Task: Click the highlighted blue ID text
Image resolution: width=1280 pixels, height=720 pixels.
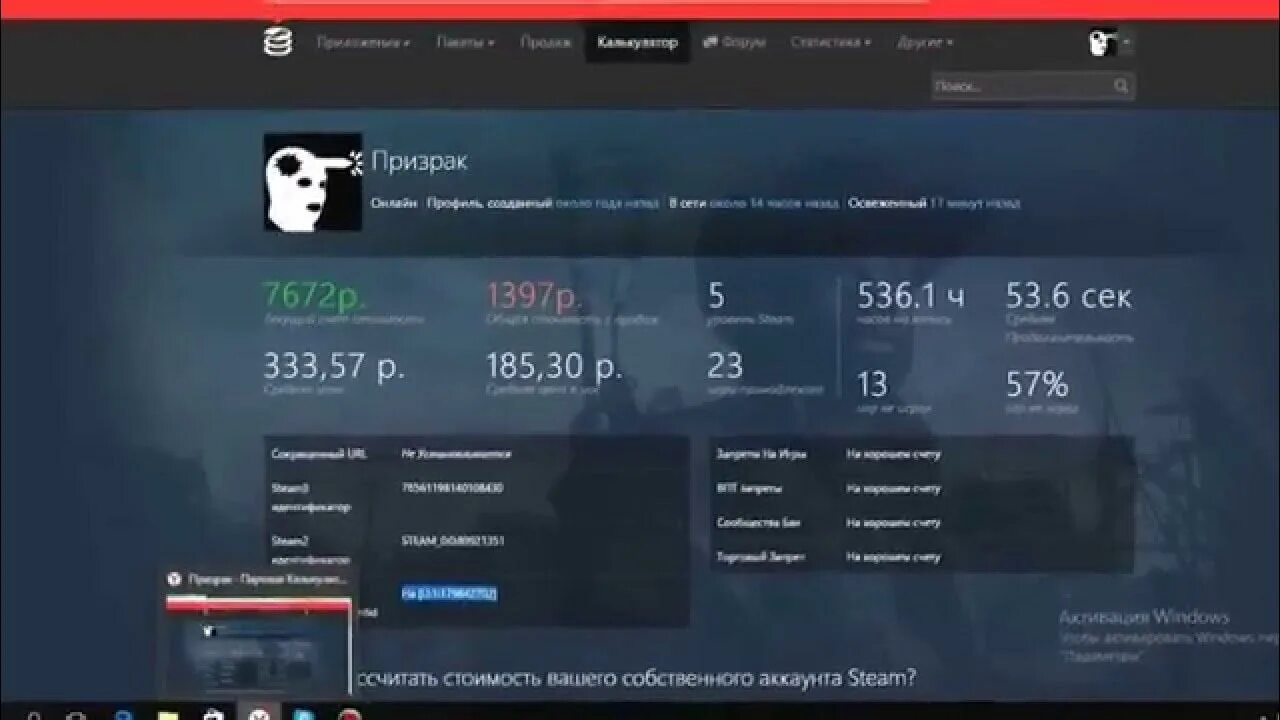Action: click(x=449, y=593)
